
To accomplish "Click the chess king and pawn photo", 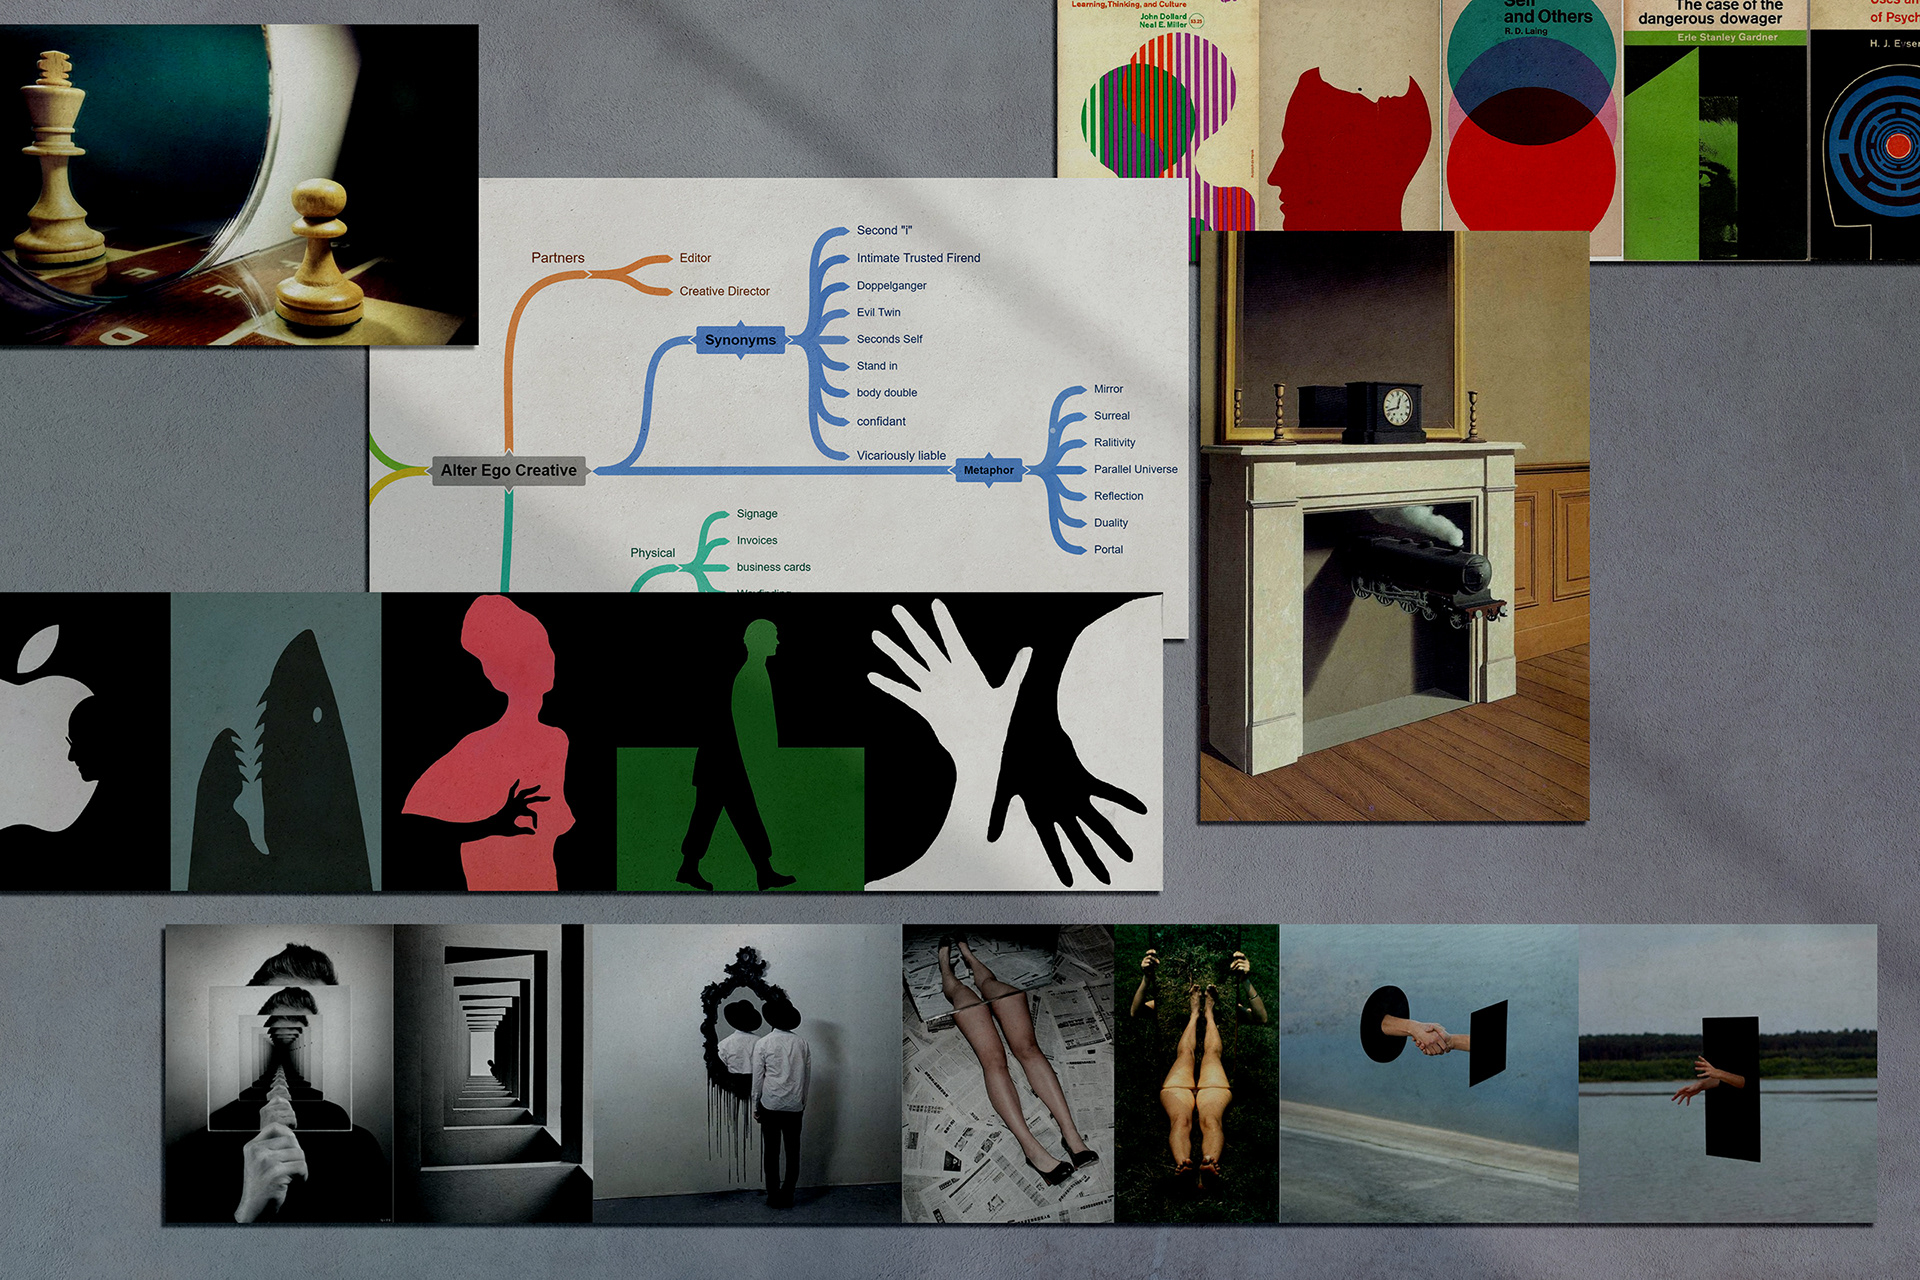I will (238, 185).
